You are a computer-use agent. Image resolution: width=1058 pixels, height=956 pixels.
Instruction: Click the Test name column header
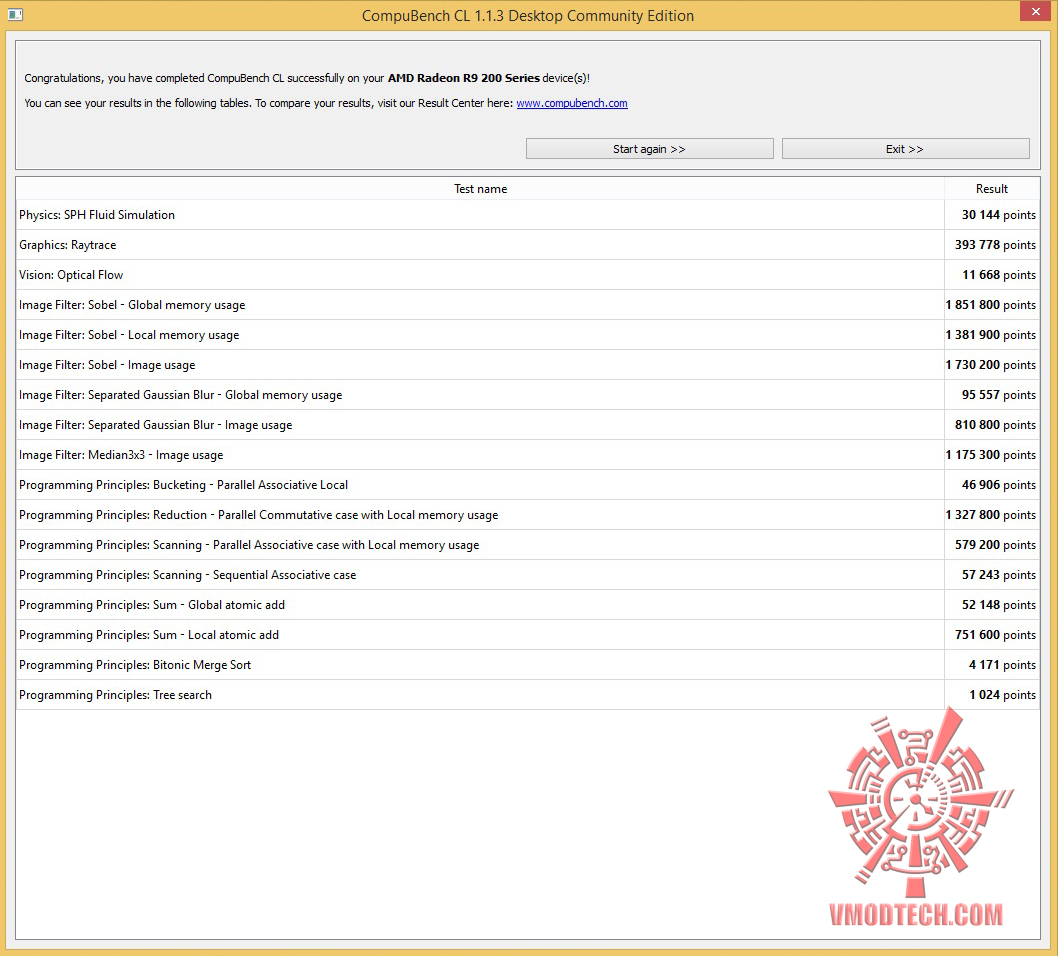coord(480,189)
